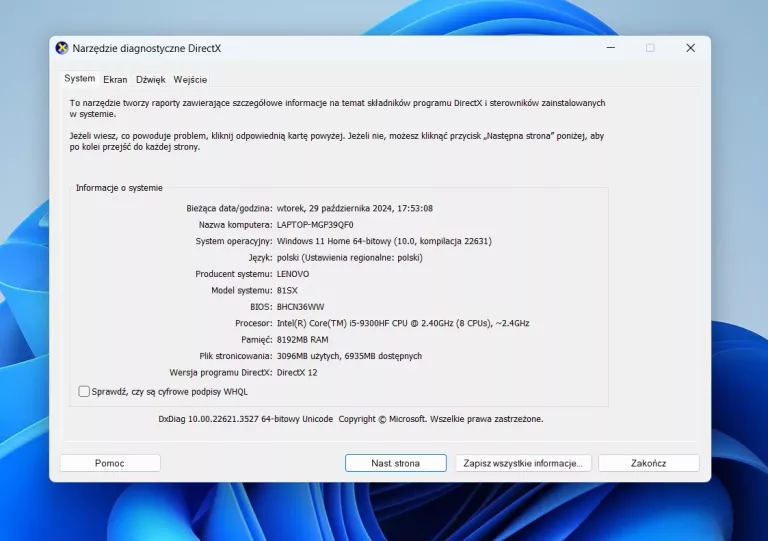Click the label Bieżąca data/godzina
Image resolution: width=768 pixels, height=541 pixels.
pos(229,208)
